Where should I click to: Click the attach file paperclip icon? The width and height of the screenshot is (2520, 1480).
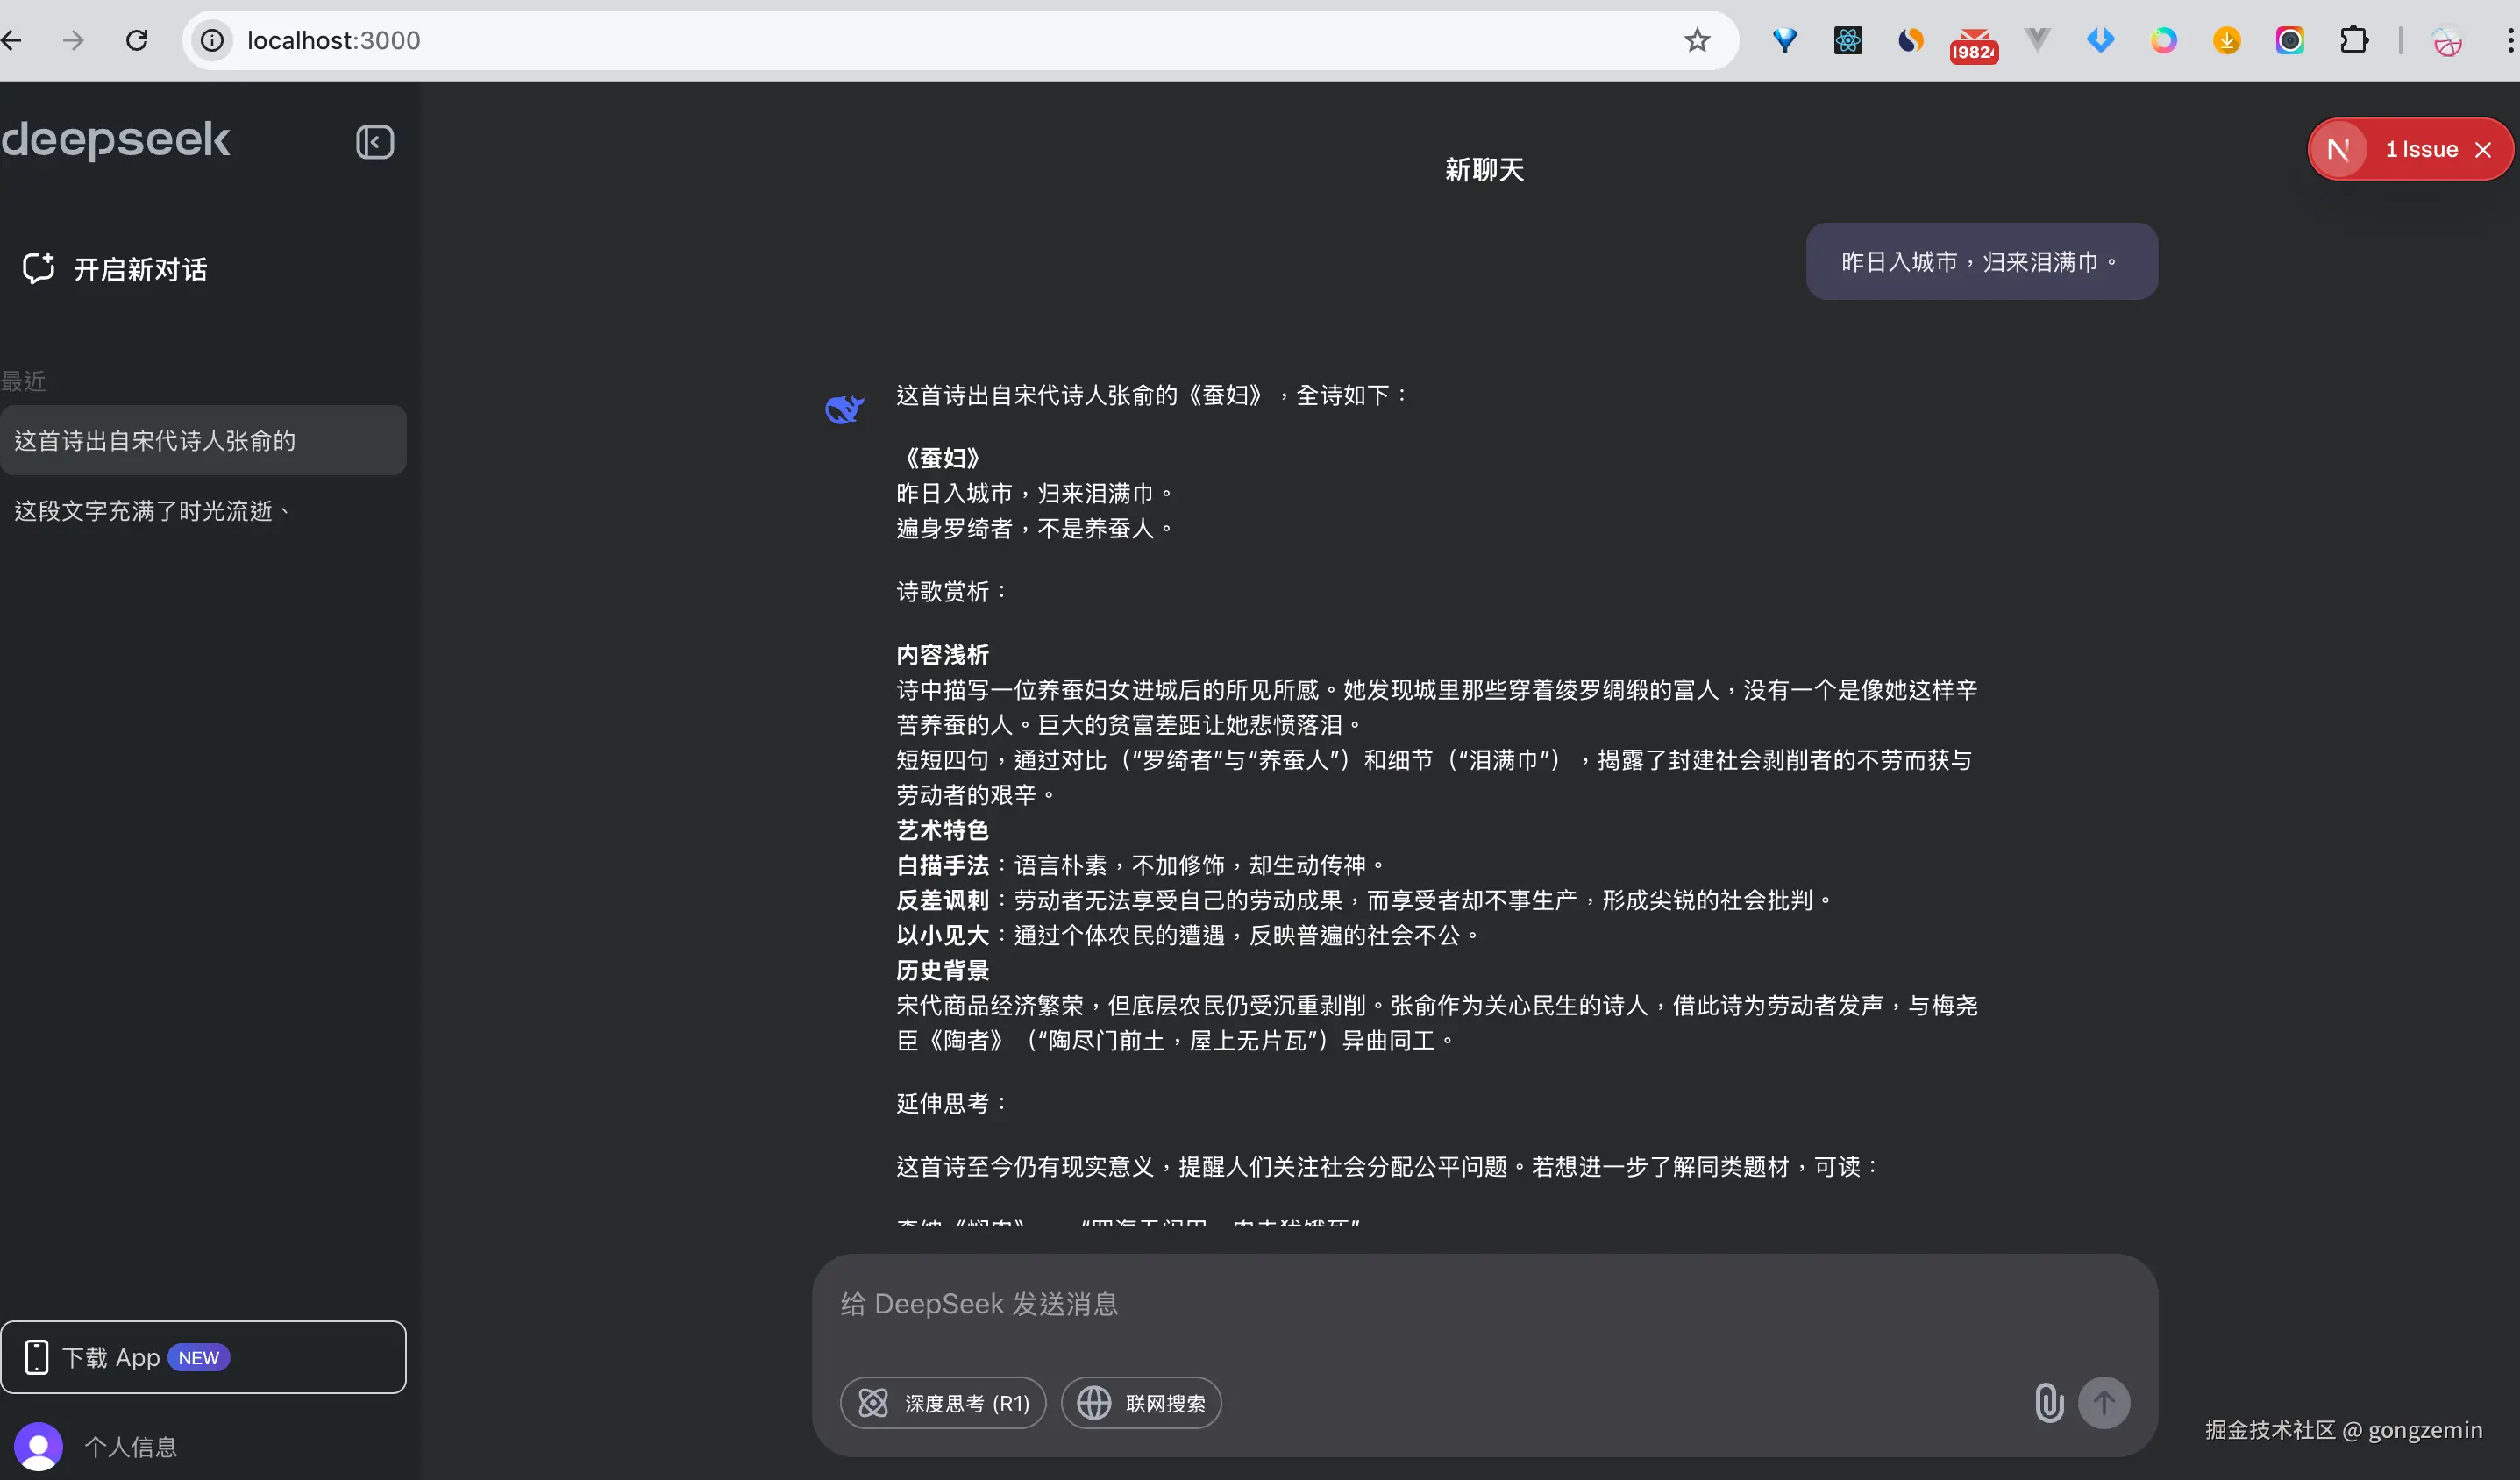point(2048,1402)
